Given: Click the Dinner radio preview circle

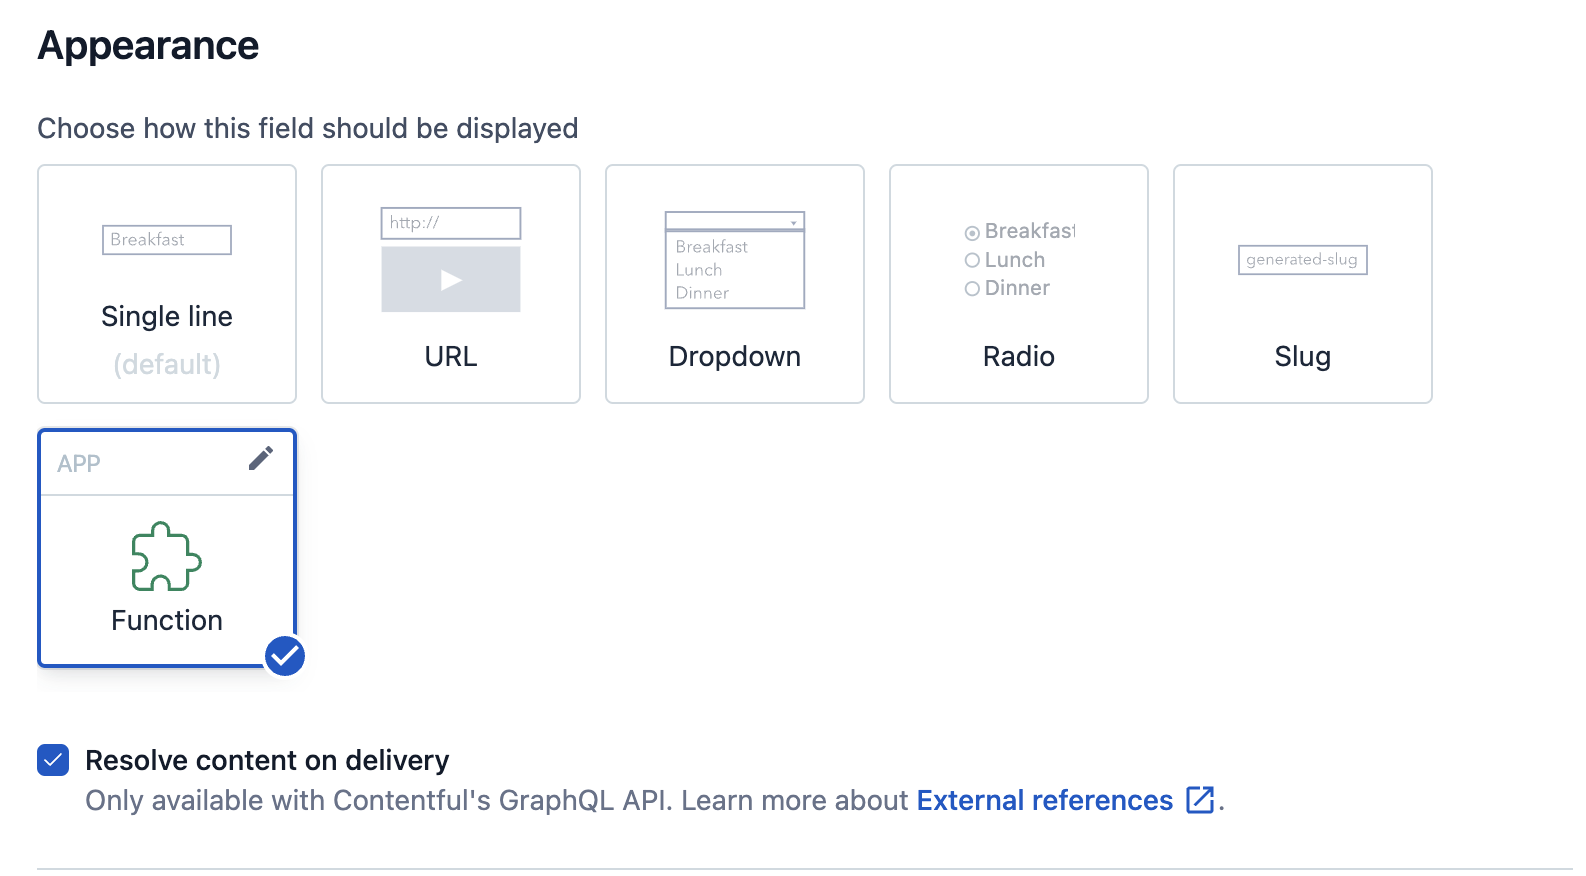Looking at the screenshot, I should pos(972,289).
